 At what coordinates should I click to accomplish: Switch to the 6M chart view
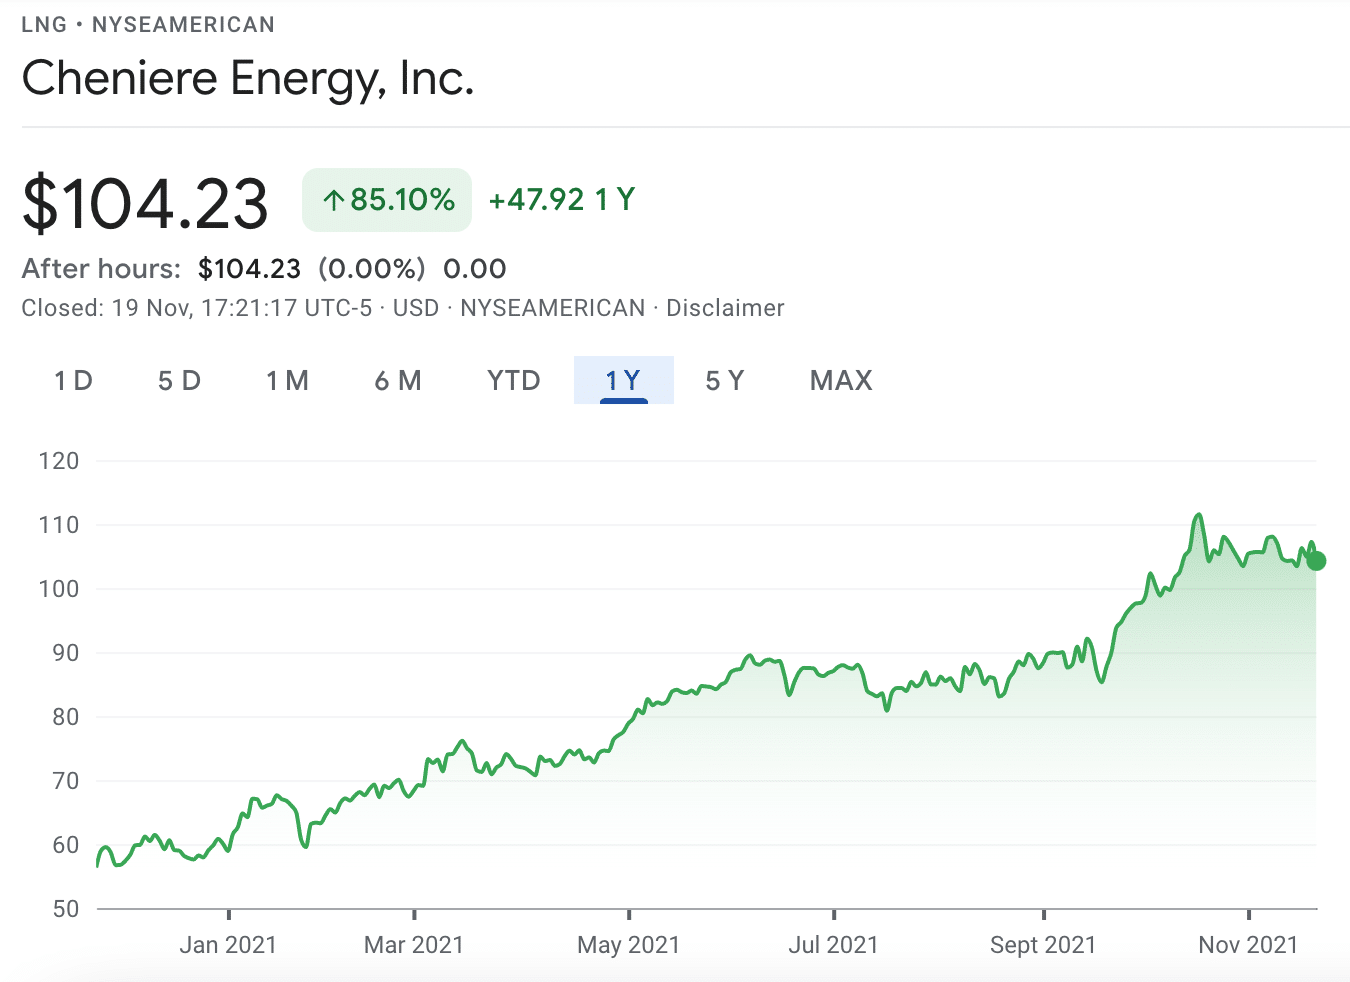[x=398, y=380]
